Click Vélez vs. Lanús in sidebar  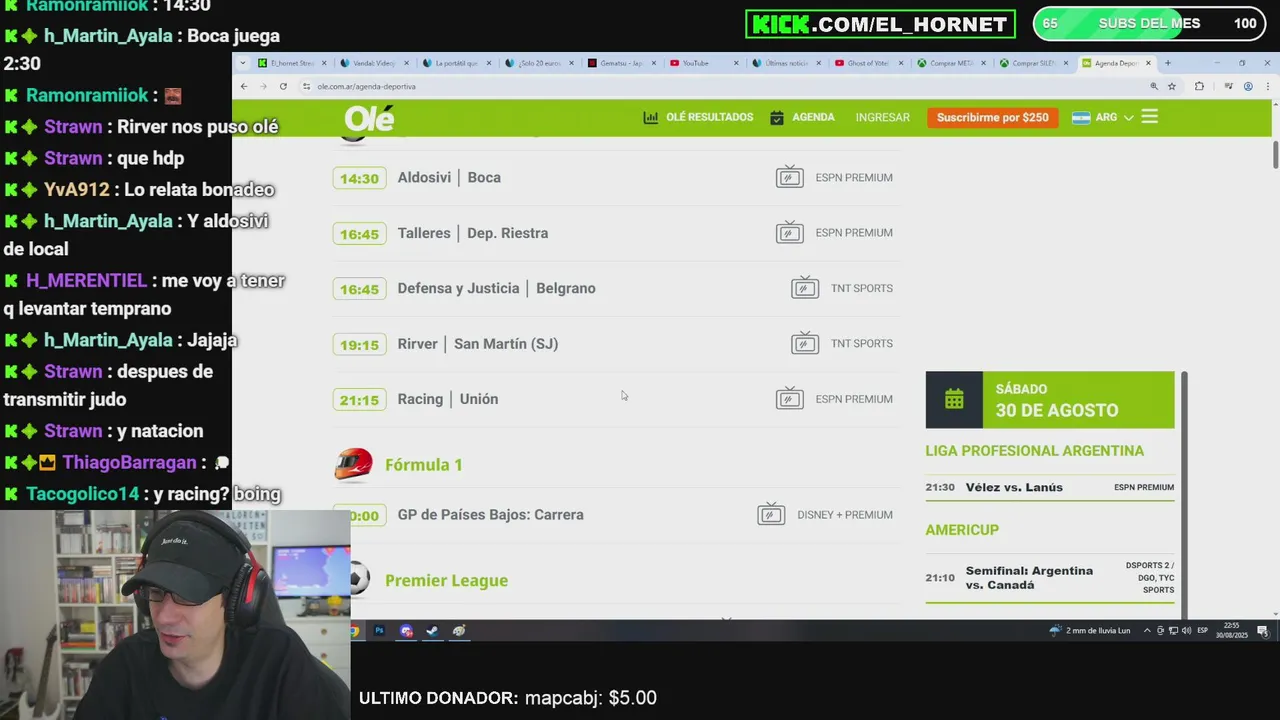1014,487
